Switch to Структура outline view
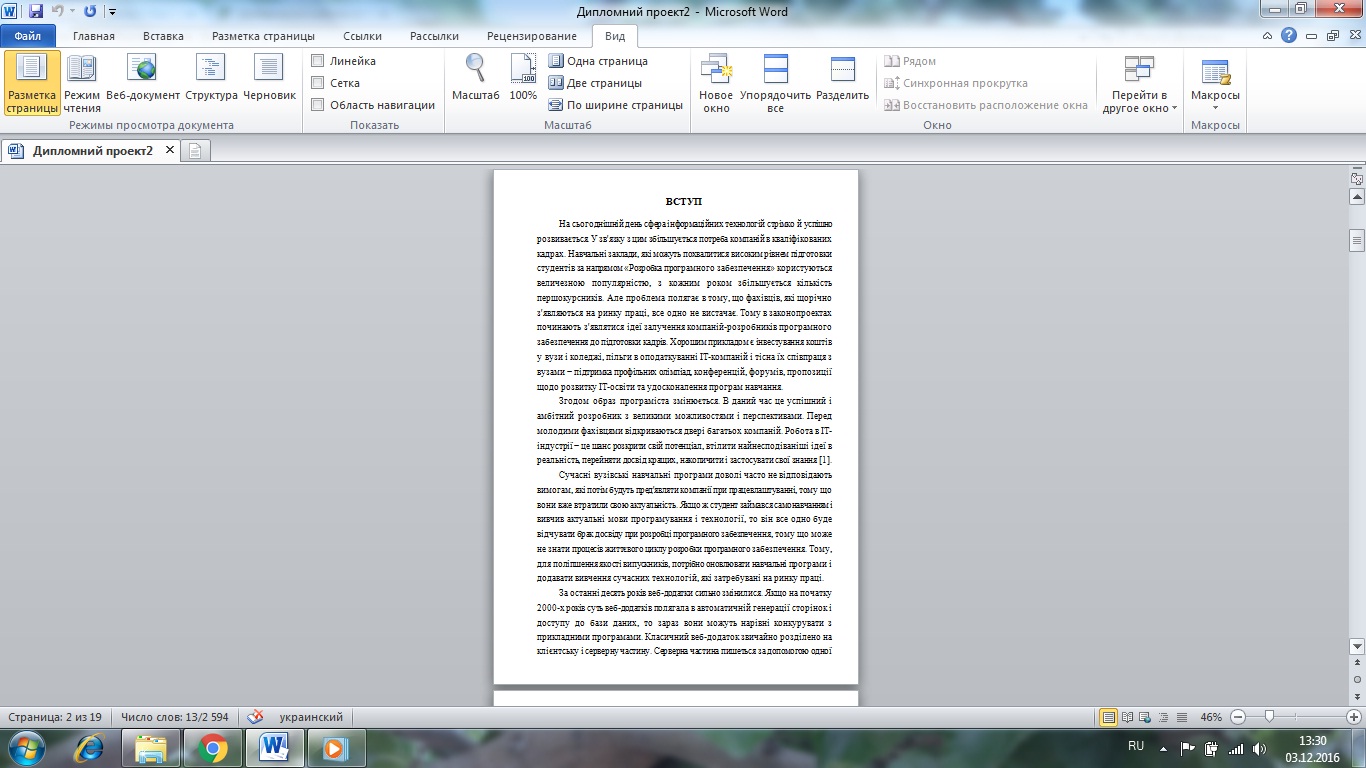This screenshot has width=1366, height=768. pyautogui.click(x=211, y=83)
